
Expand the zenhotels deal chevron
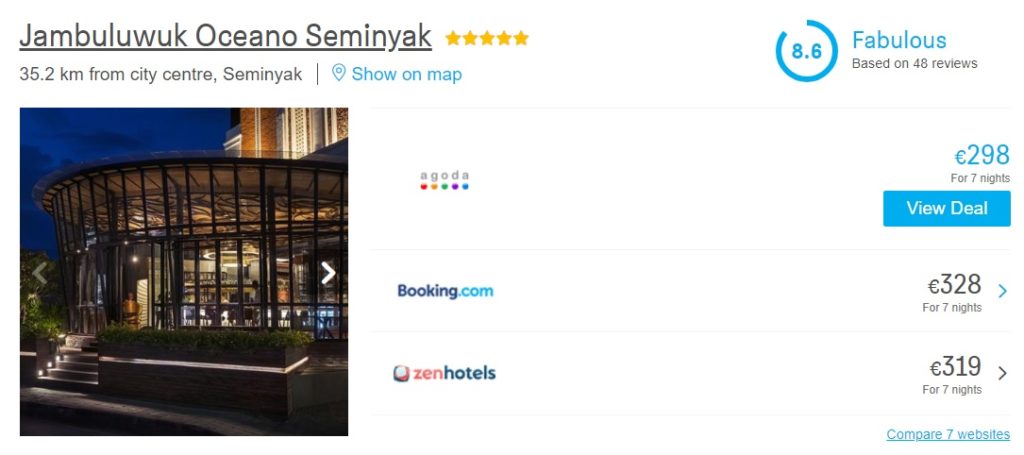pyautogui.click(x=1002, y=374)
